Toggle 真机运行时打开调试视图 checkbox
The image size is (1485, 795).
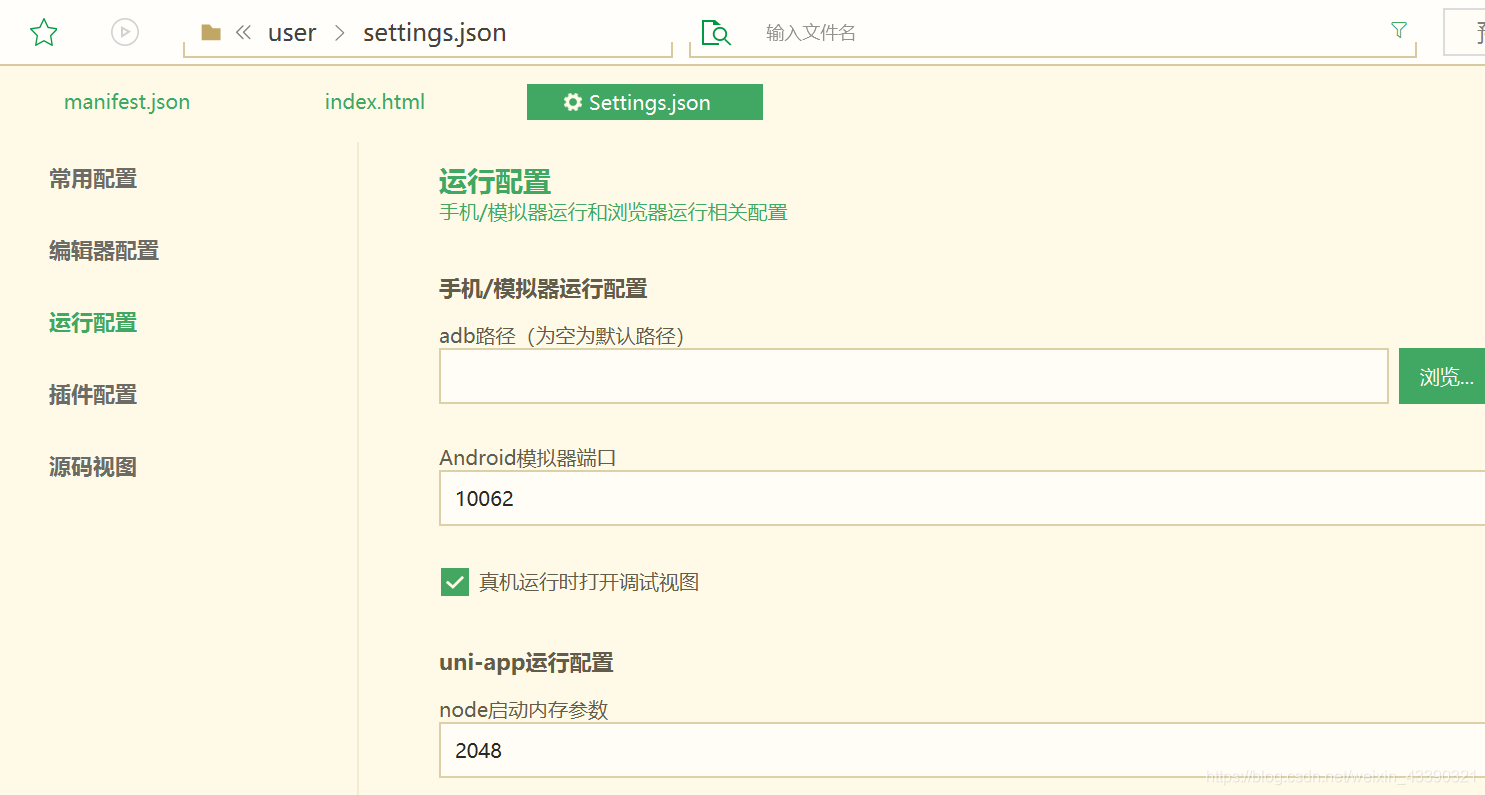(x=455, y=582)
